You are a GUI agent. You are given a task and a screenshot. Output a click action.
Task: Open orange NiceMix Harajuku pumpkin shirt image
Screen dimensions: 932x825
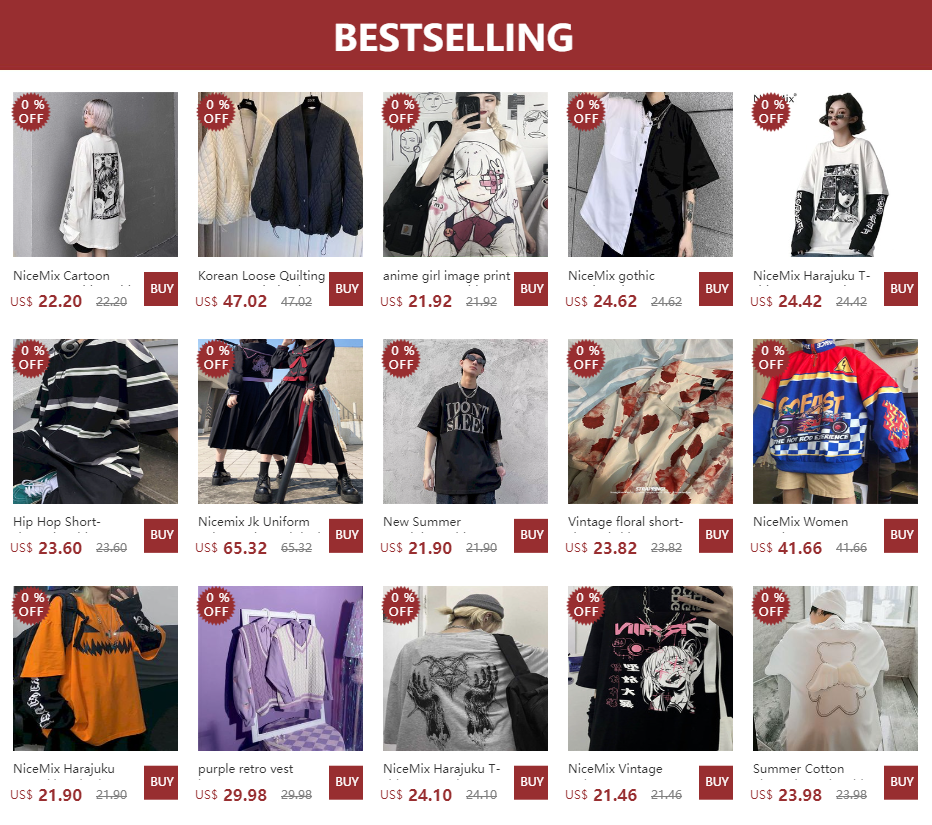point(95,669)
